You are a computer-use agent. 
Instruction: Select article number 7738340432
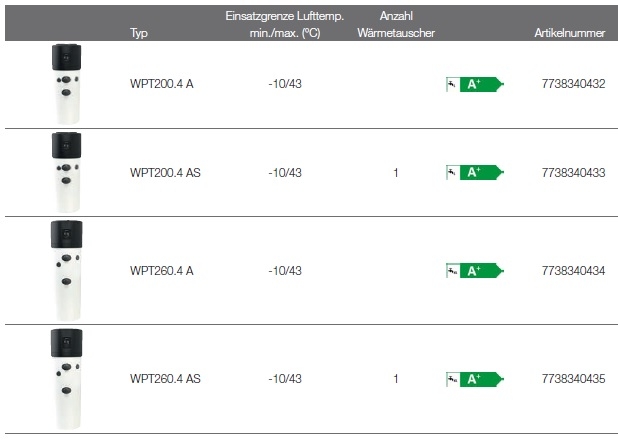[573, 84]
